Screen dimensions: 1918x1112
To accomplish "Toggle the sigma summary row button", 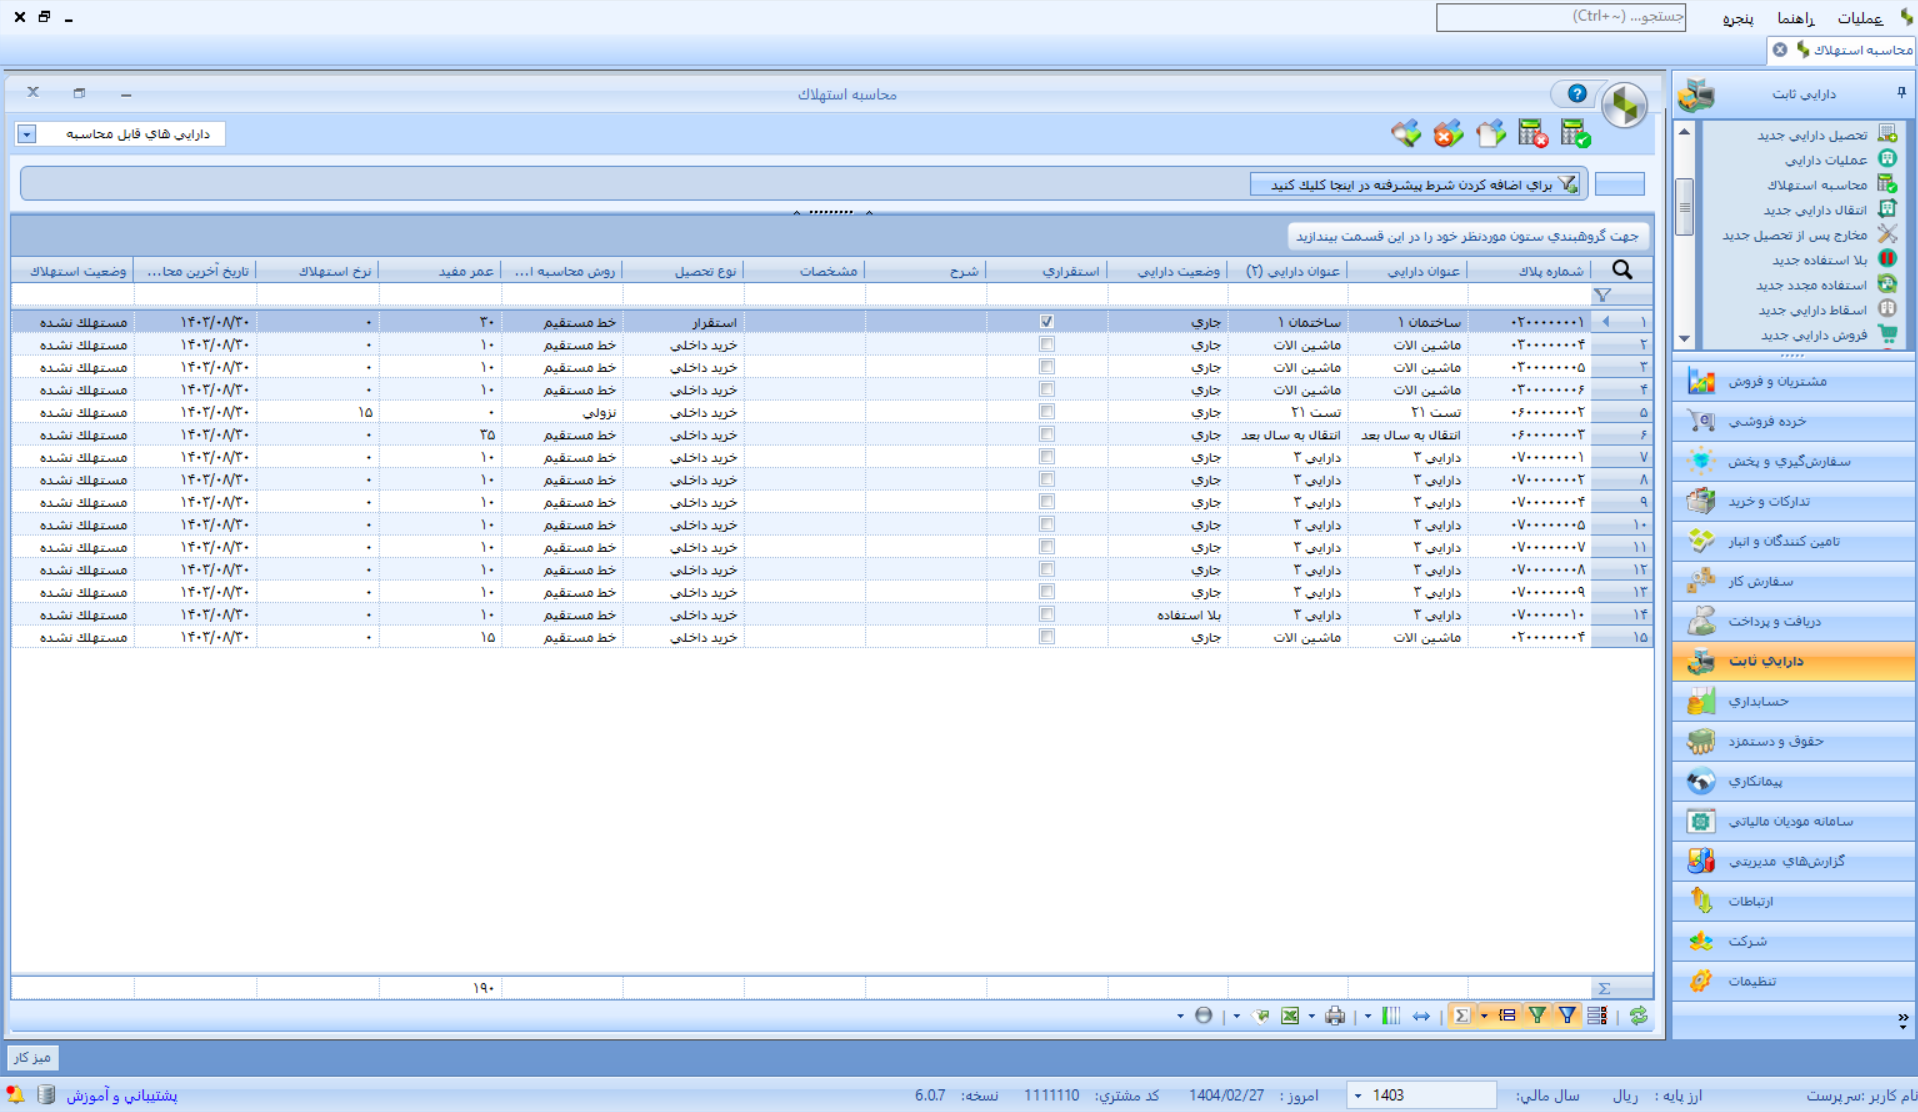I will 1462,1016.
